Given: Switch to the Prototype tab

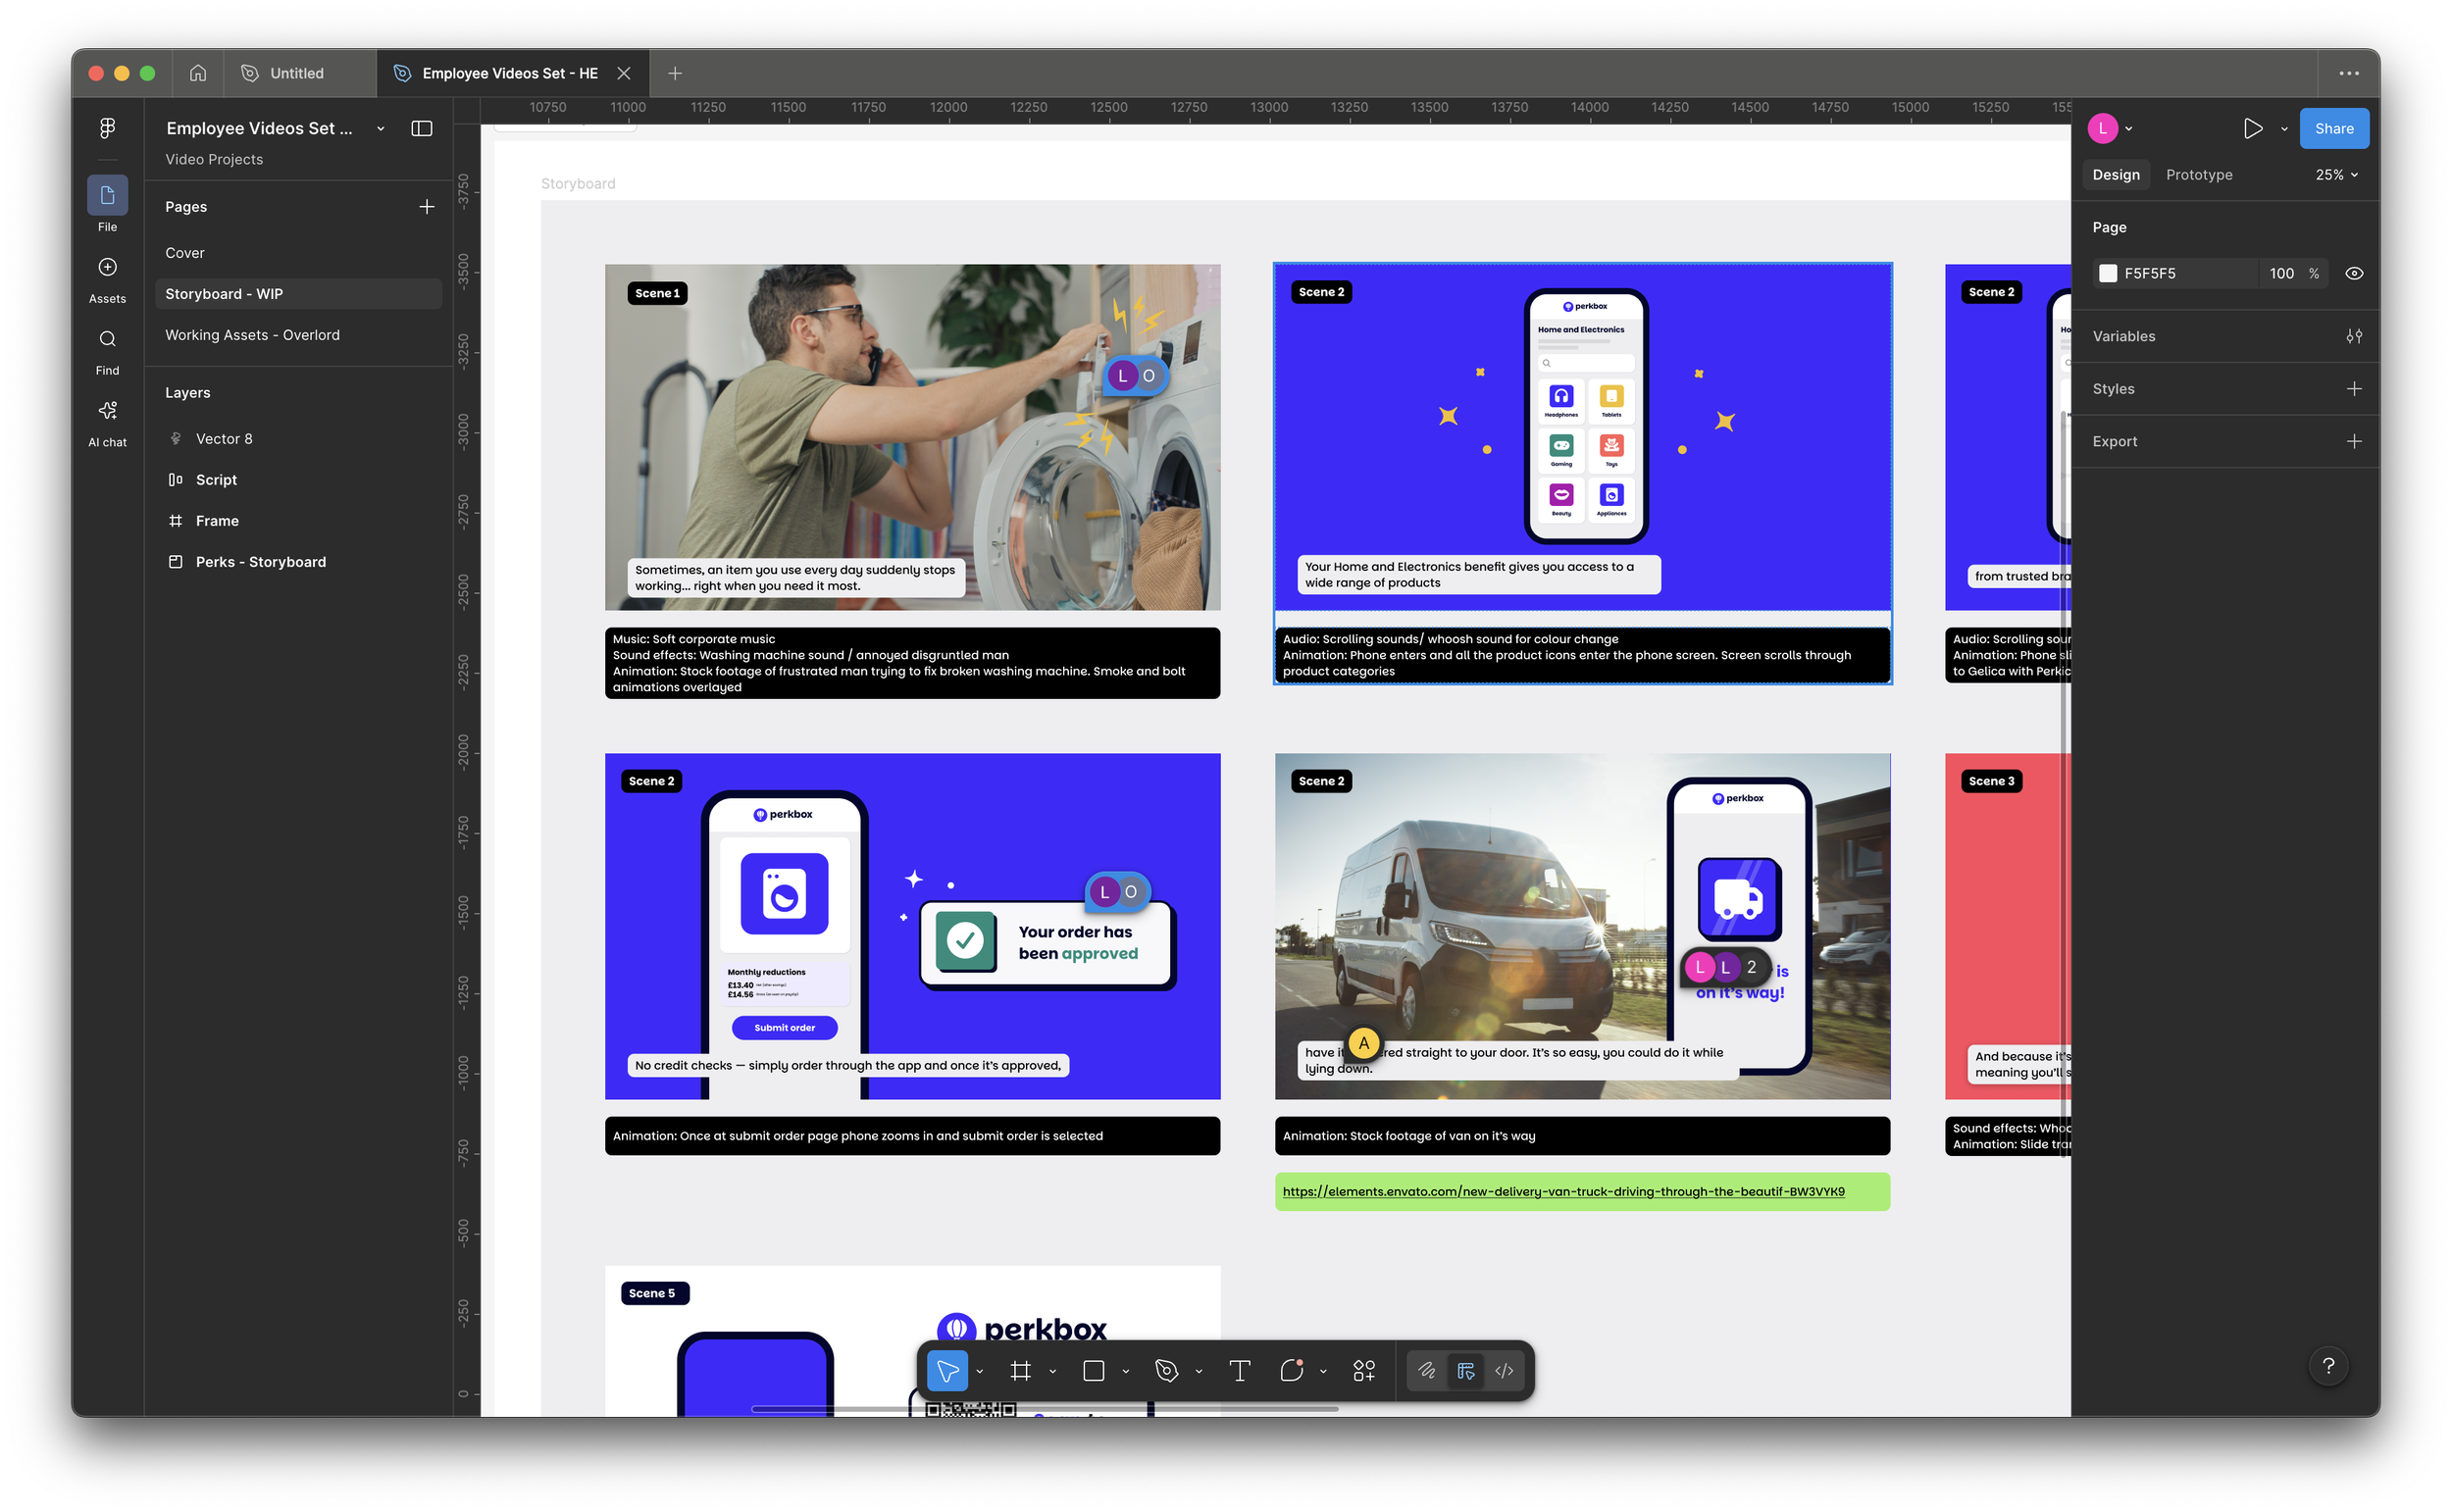Looking at the screenshot, I should [2198, 175].
